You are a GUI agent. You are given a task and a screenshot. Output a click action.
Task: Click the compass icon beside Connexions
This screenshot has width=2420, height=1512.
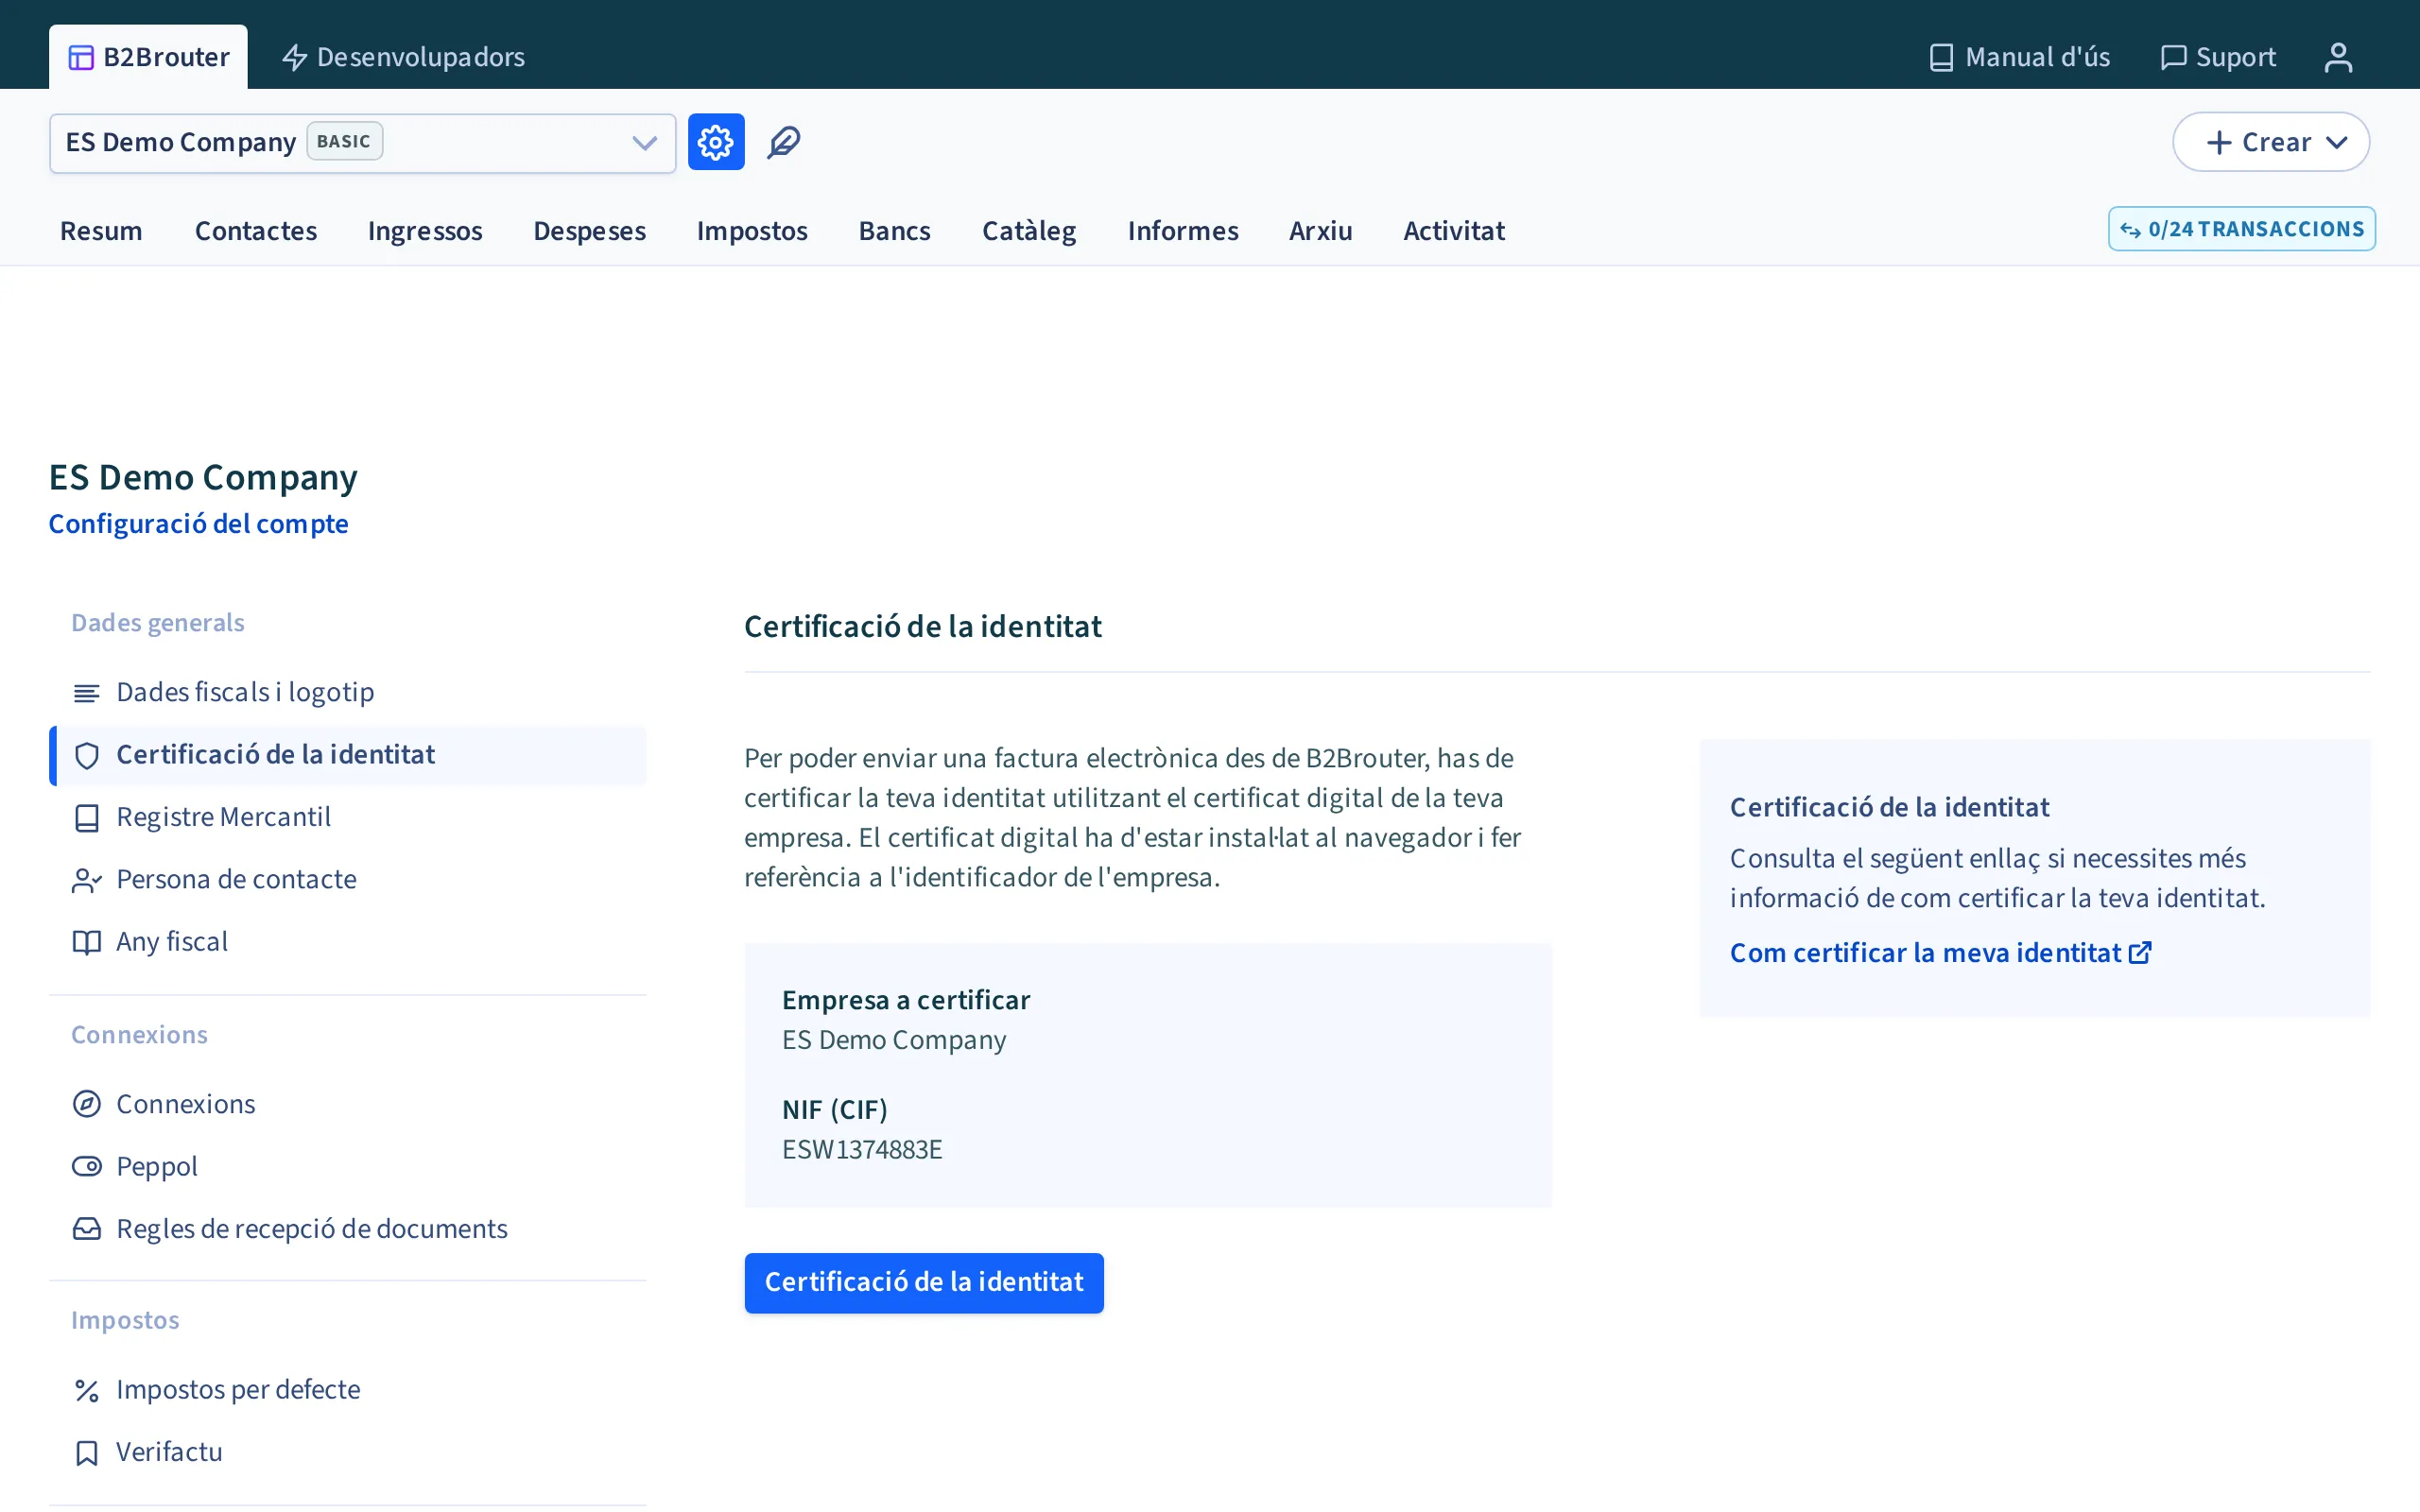click(87, 1104)
